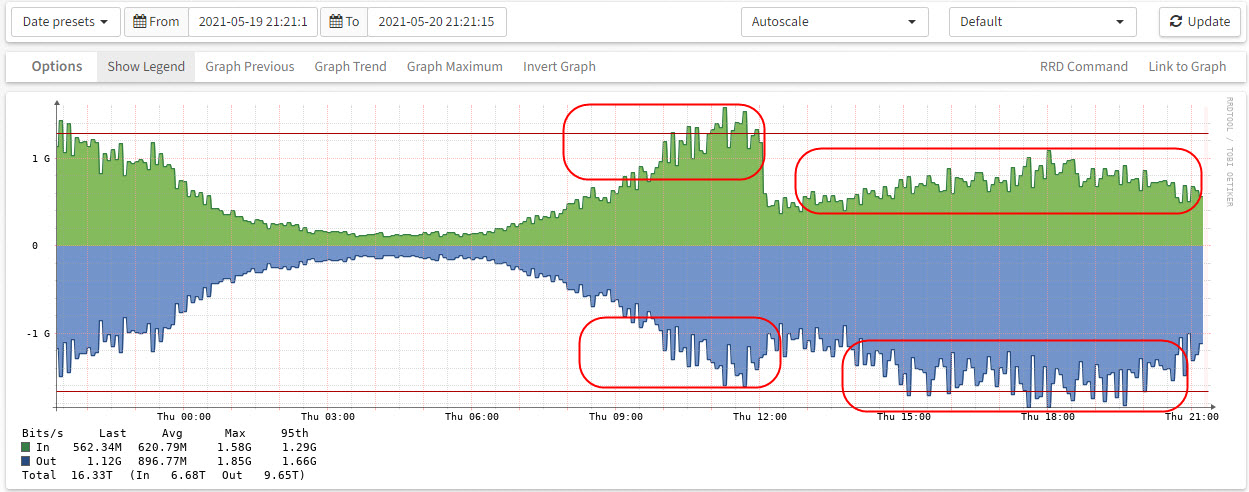
Task: Expand the Autoscale dropdown
Action: click(x=834, y=22)
